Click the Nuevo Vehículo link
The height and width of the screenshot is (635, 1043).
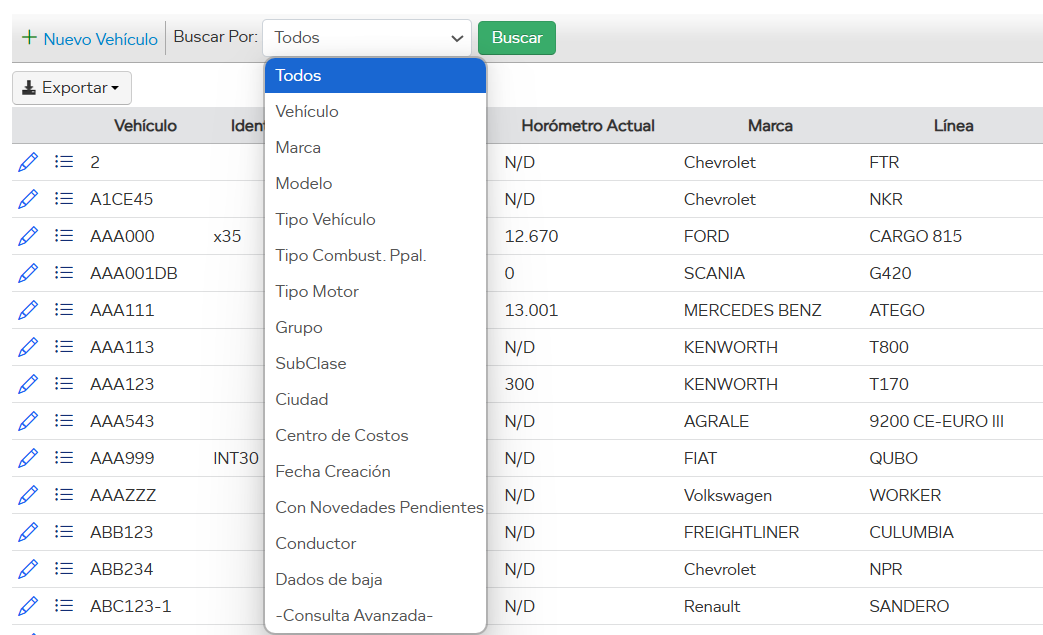tap(98, 38)
